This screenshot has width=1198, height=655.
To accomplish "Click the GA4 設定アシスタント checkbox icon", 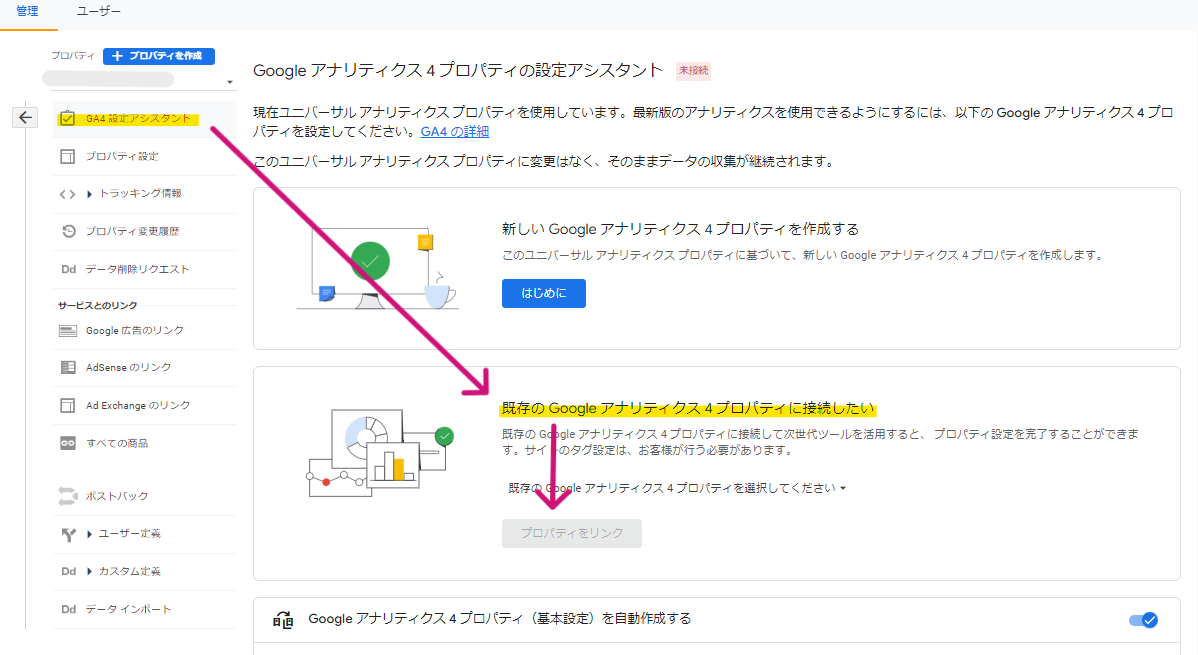I will point(67,118).
